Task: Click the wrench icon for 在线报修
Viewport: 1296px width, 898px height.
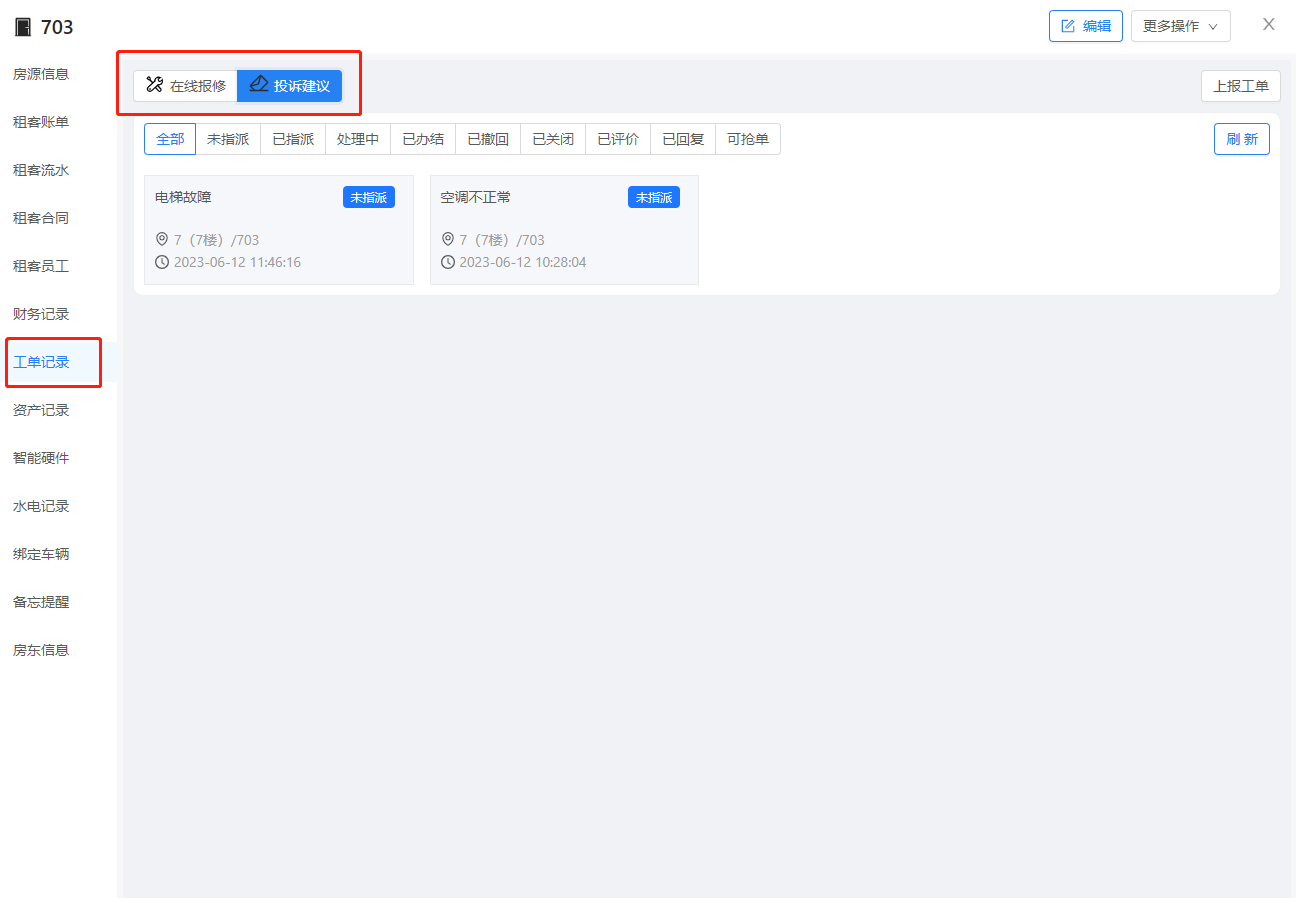Action: click(x=154, y=85)
